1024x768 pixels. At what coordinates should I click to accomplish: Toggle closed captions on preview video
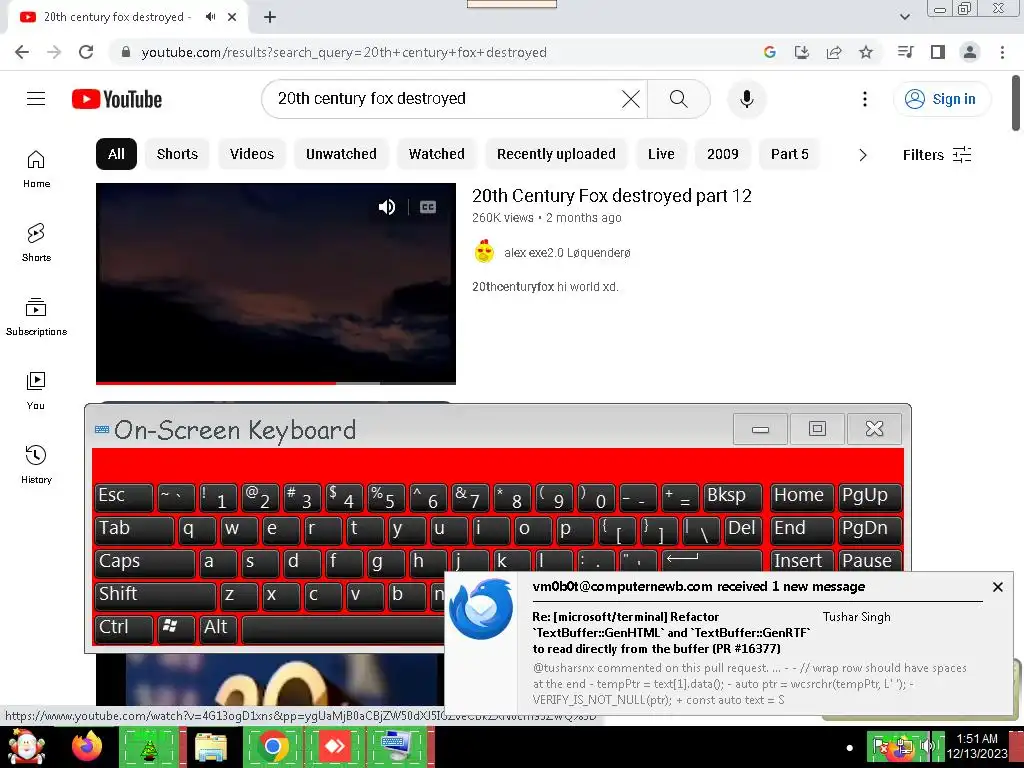tap(428, 207)
